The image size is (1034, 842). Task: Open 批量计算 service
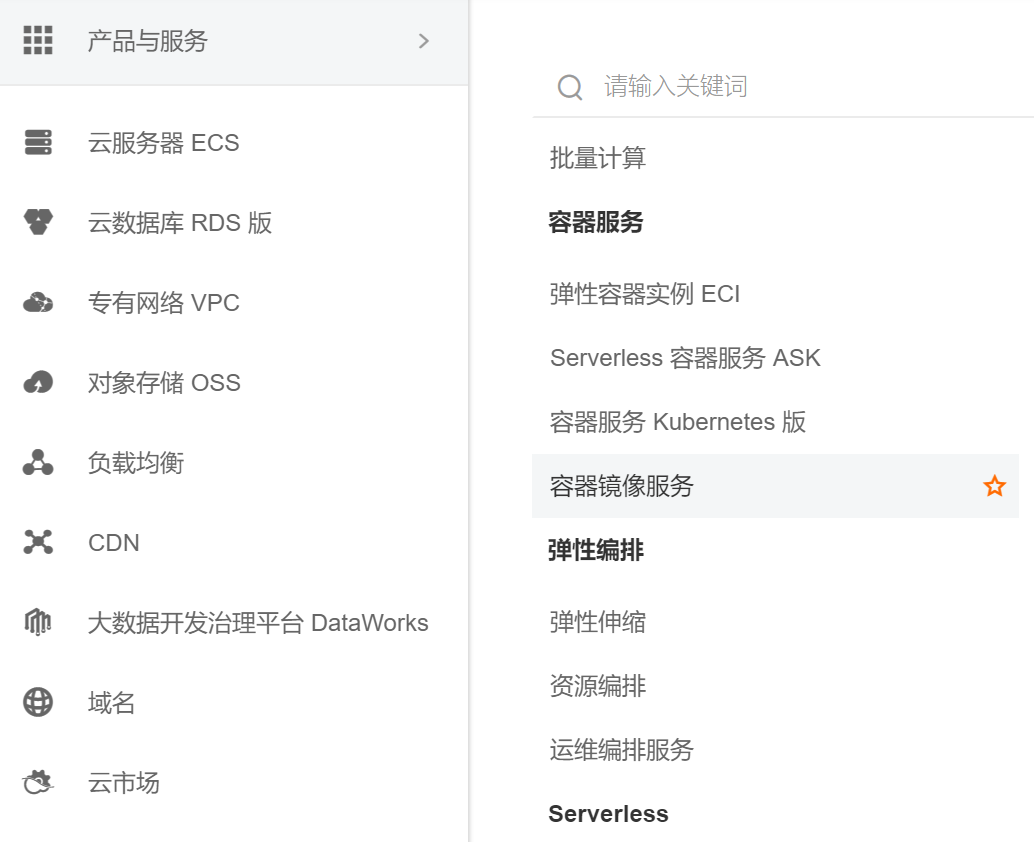598,158
